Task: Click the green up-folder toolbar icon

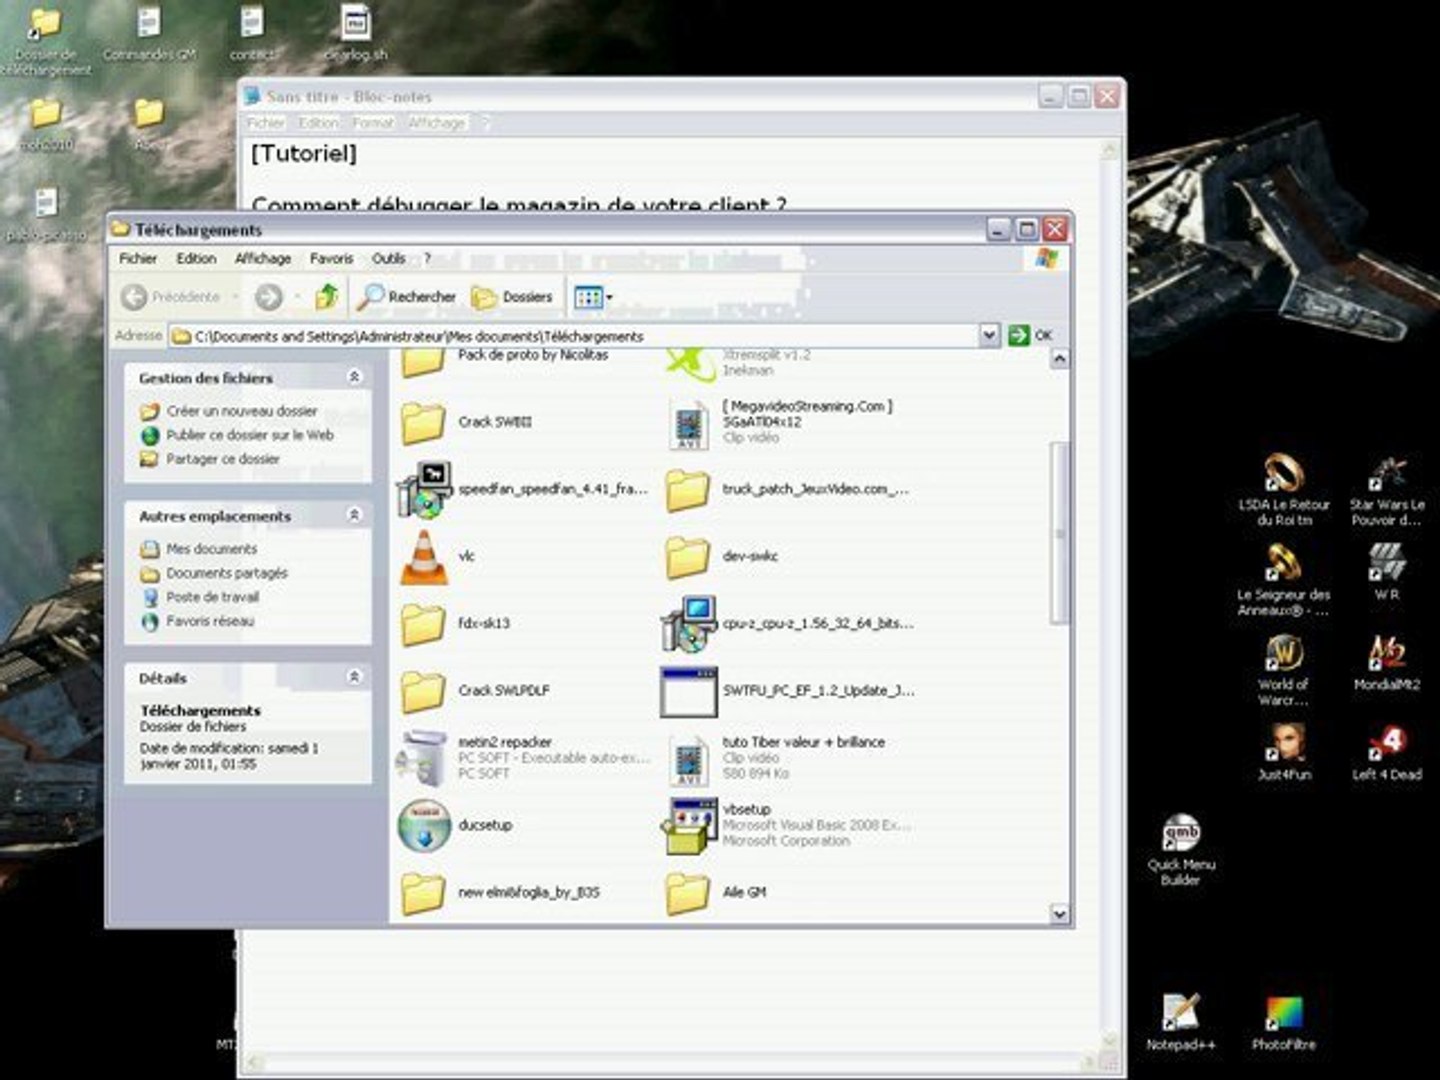Action: (x=327, y=296)
